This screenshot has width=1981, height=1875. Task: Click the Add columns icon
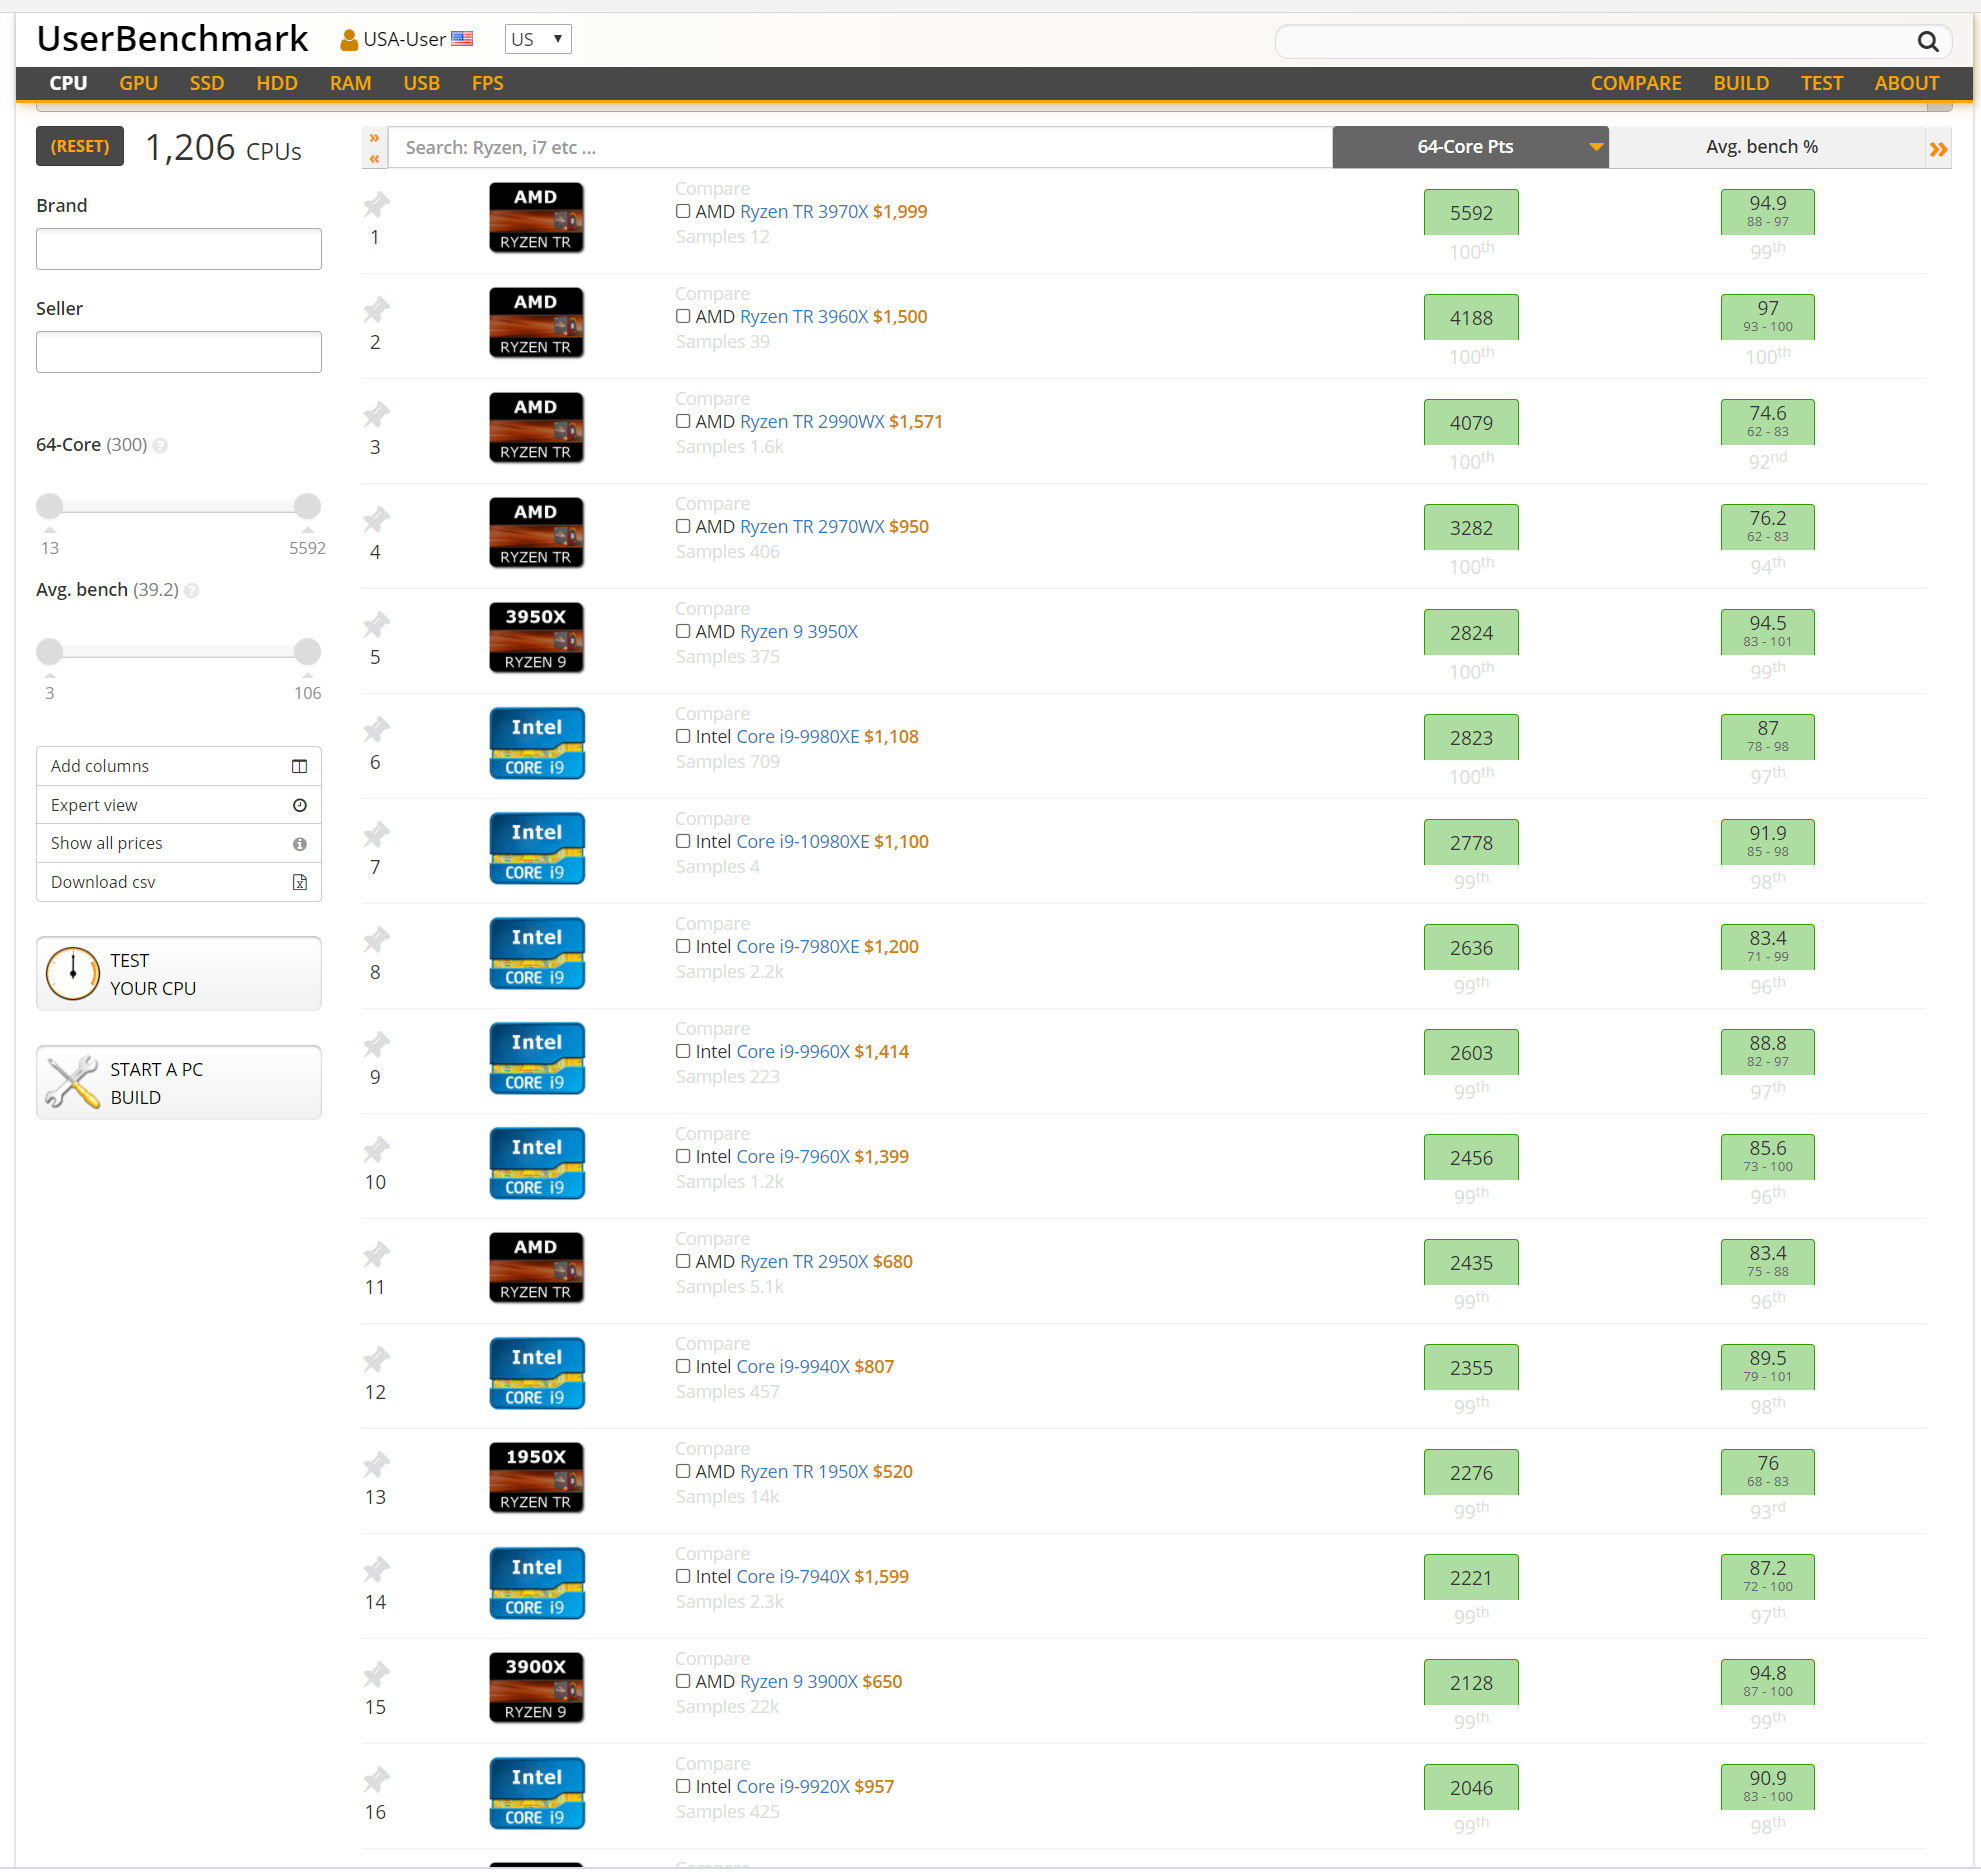click(299, 766)
